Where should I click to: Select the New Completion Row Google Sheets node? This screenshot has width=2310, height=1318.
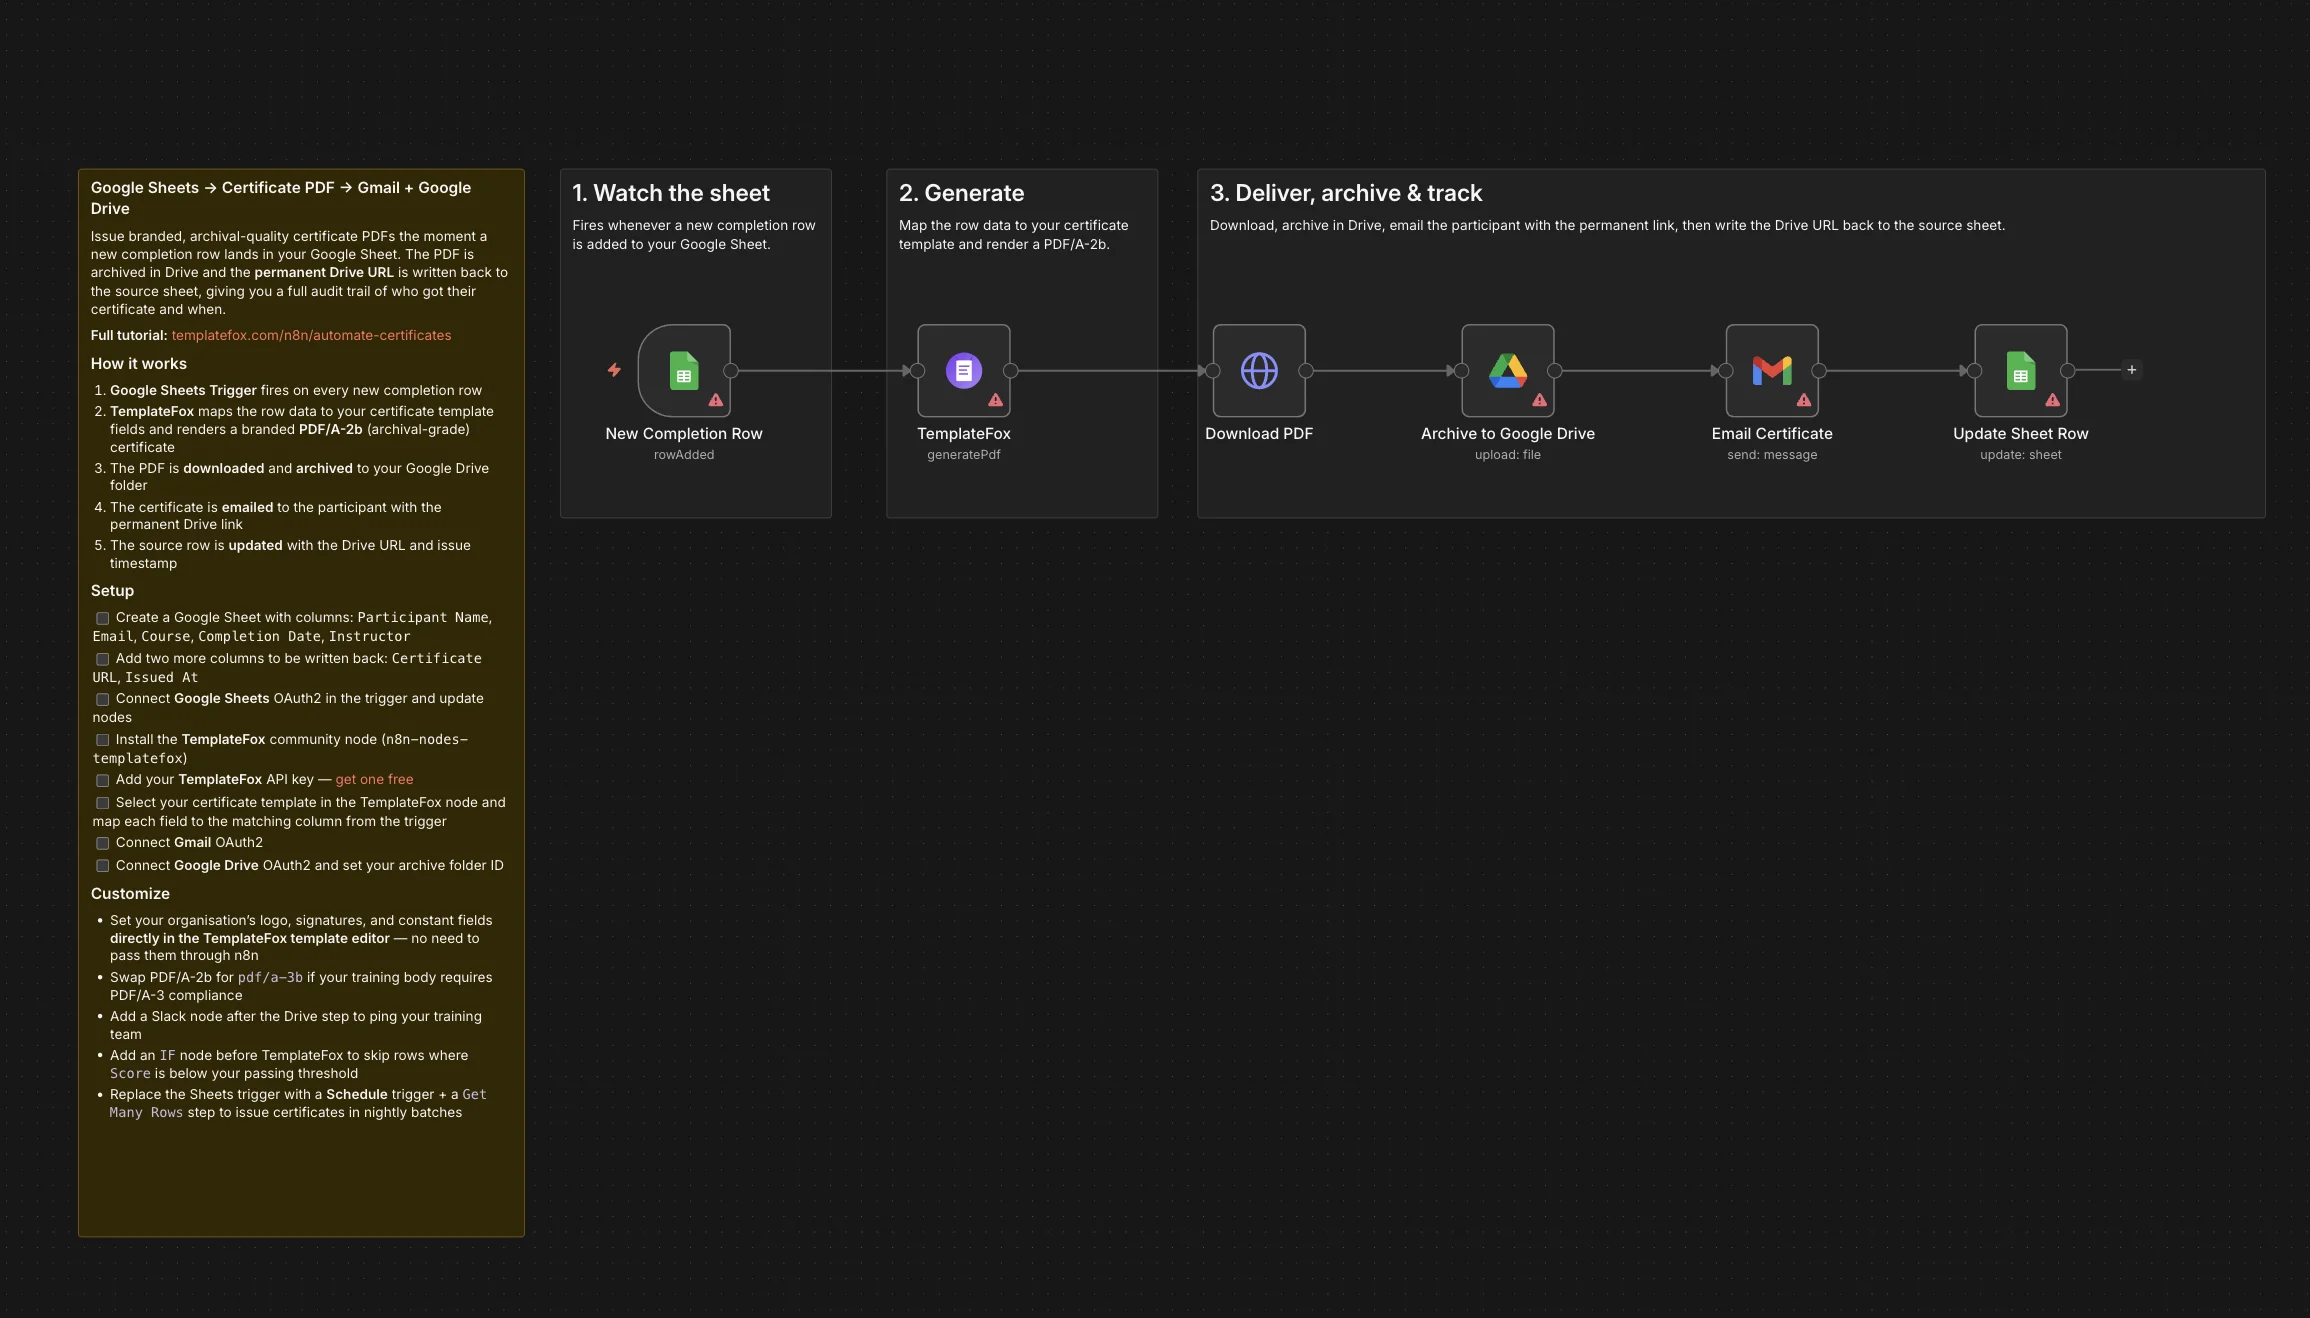coord(684,371)
